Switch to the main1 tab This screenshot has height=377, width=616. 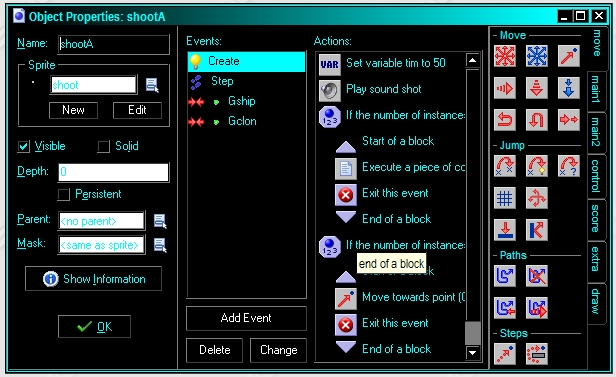596,89
